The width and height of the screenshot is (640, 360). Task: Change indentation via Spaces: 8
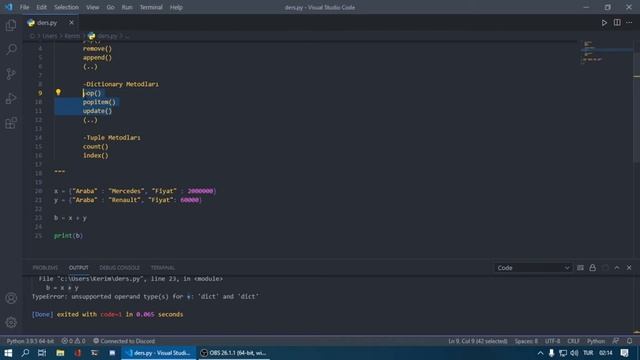click(x=526, y=341)
